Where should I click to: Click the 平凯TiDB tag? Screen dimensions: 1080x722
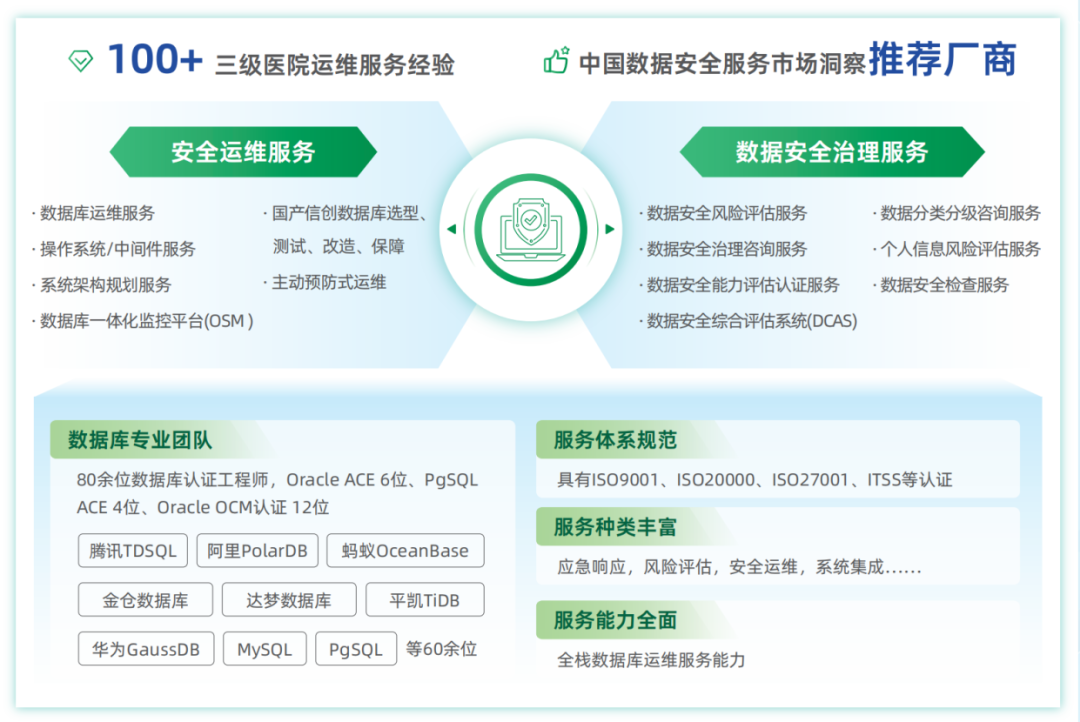click(425, 600)
